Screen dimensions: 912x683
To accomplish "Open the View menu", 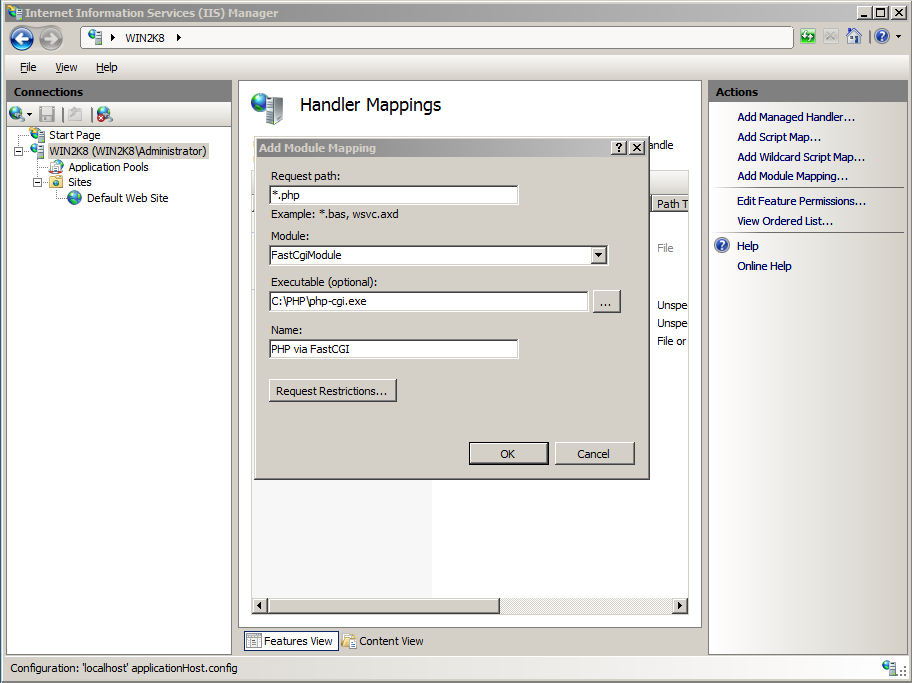I will tap(66, 67).
